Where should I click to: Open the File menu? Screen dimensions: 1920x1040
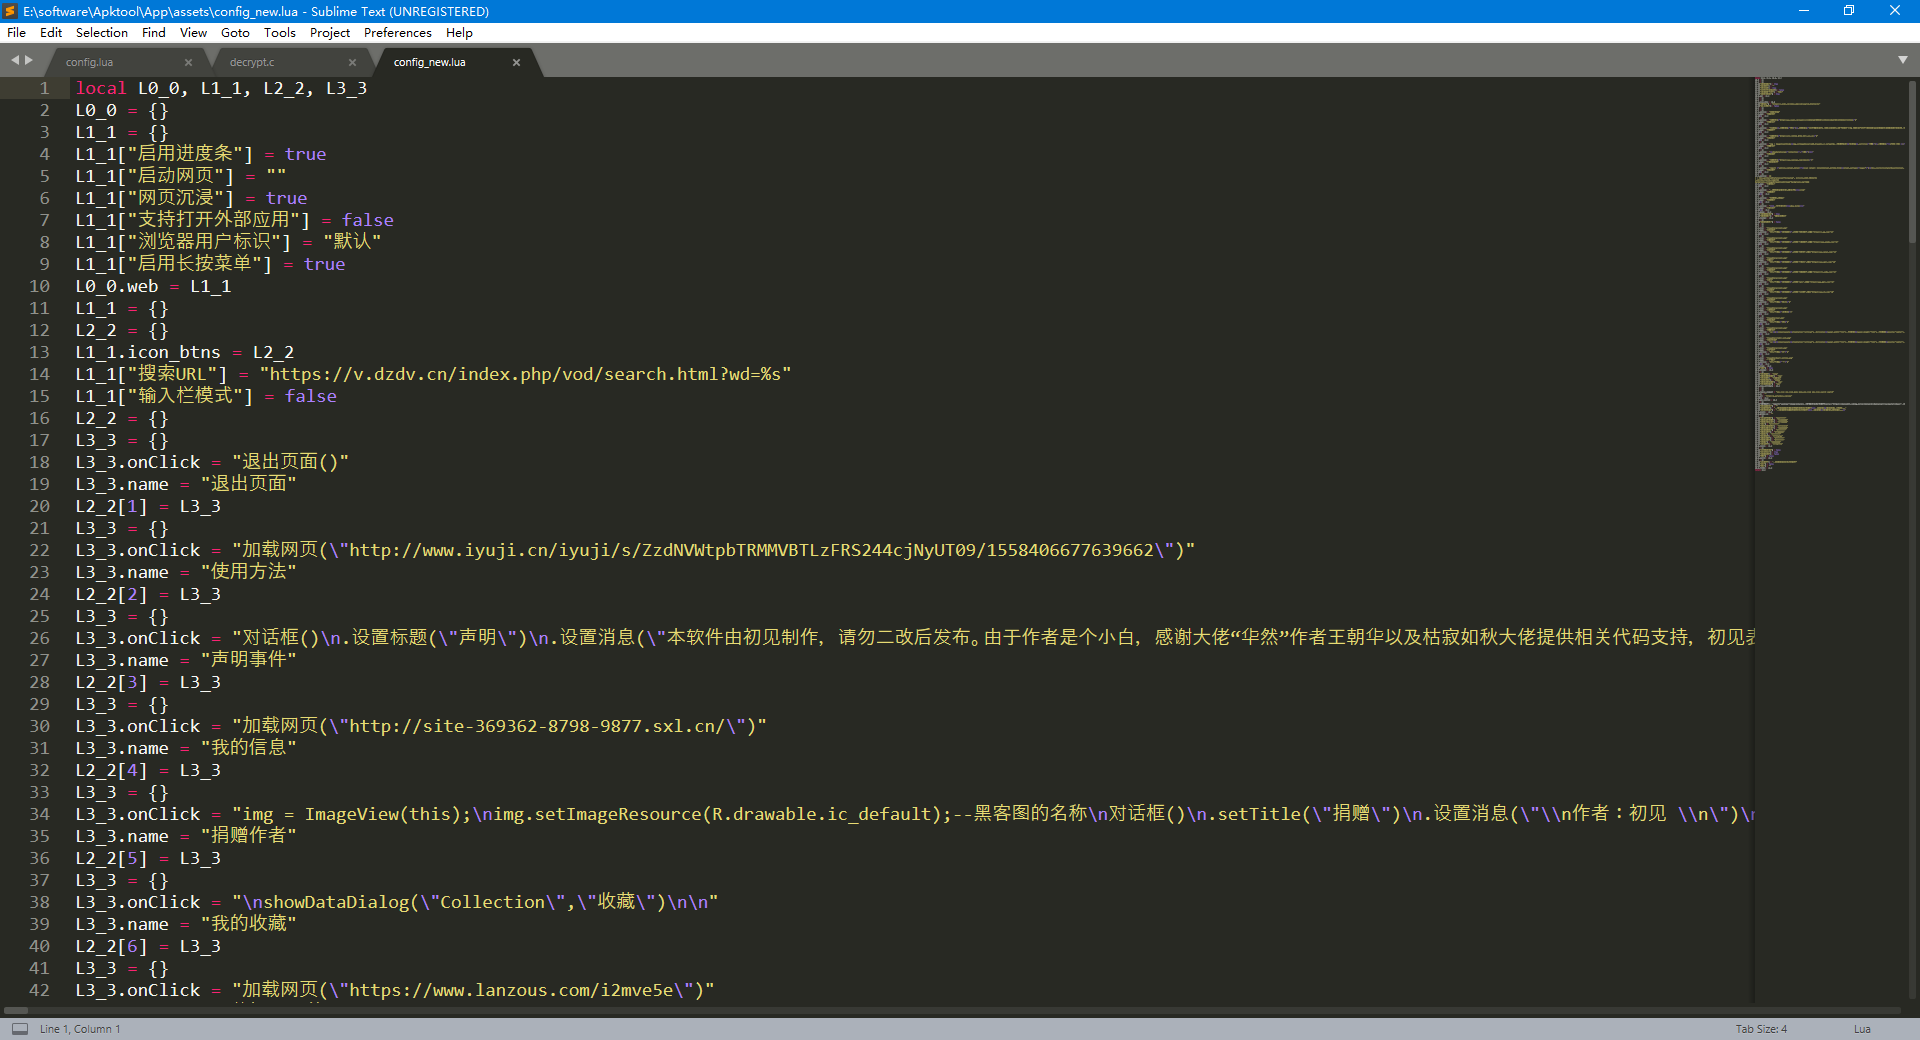click(x=16, y=32)
